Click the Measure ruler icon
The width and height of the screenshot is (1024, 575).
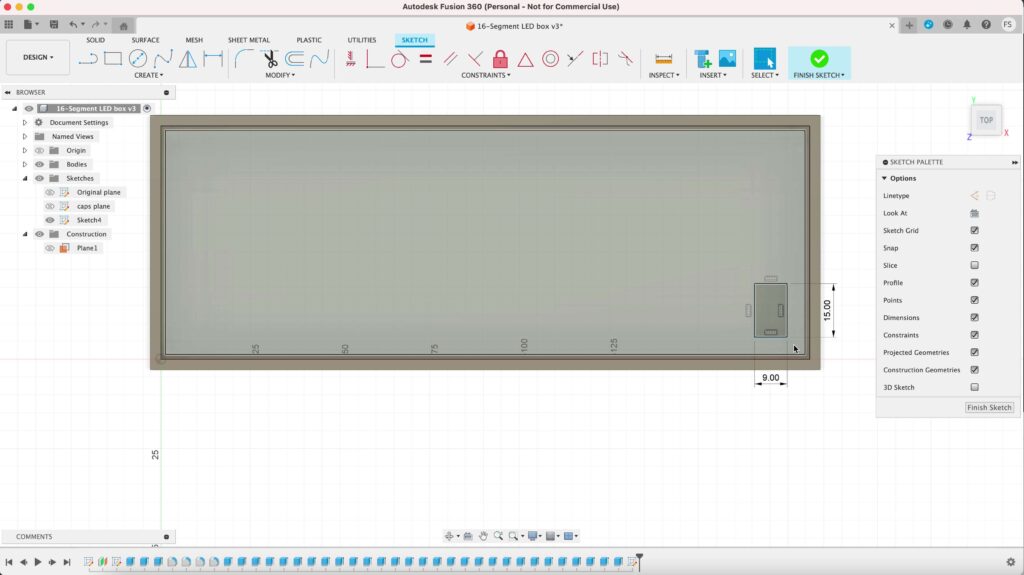pyautogui.click(x=663, y=59)
